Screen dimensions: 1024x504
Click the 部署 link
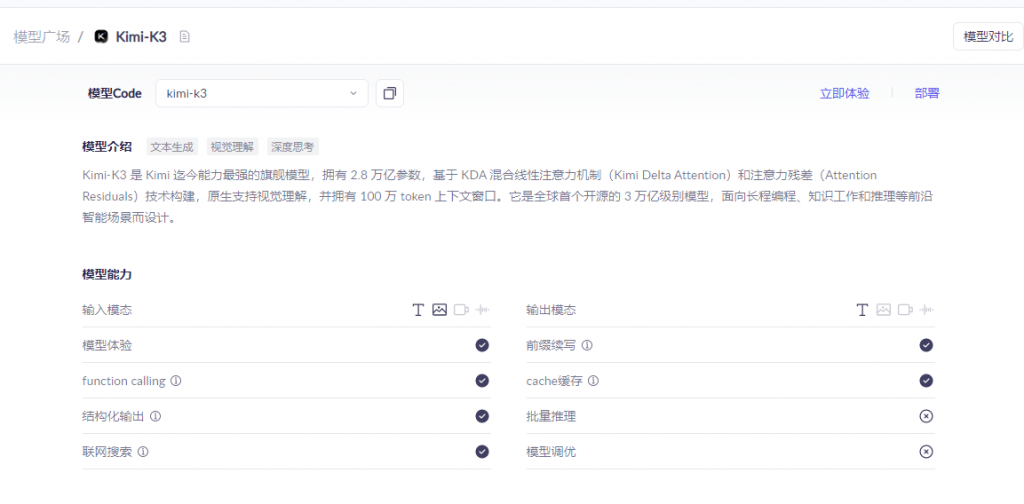[927, 93]
